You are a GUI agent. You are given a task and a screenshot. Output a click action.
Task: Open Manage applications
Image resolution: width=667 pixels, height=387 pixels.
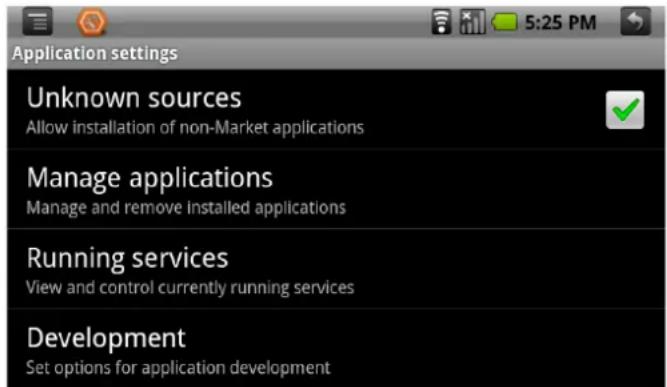(336, 189)
